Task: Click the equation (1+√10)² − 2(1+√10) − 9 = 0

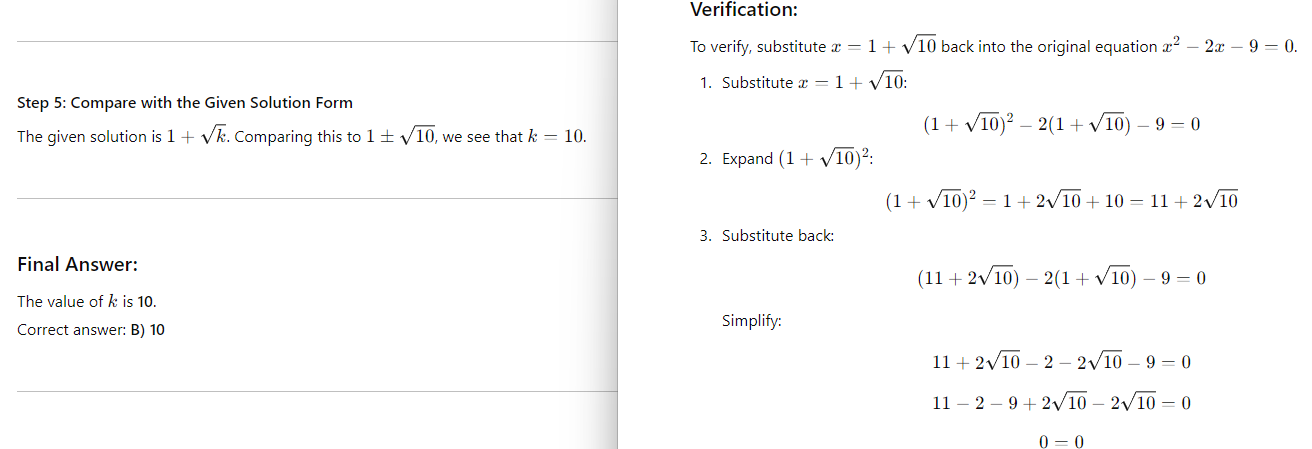Action: [x=1061, y=125]
